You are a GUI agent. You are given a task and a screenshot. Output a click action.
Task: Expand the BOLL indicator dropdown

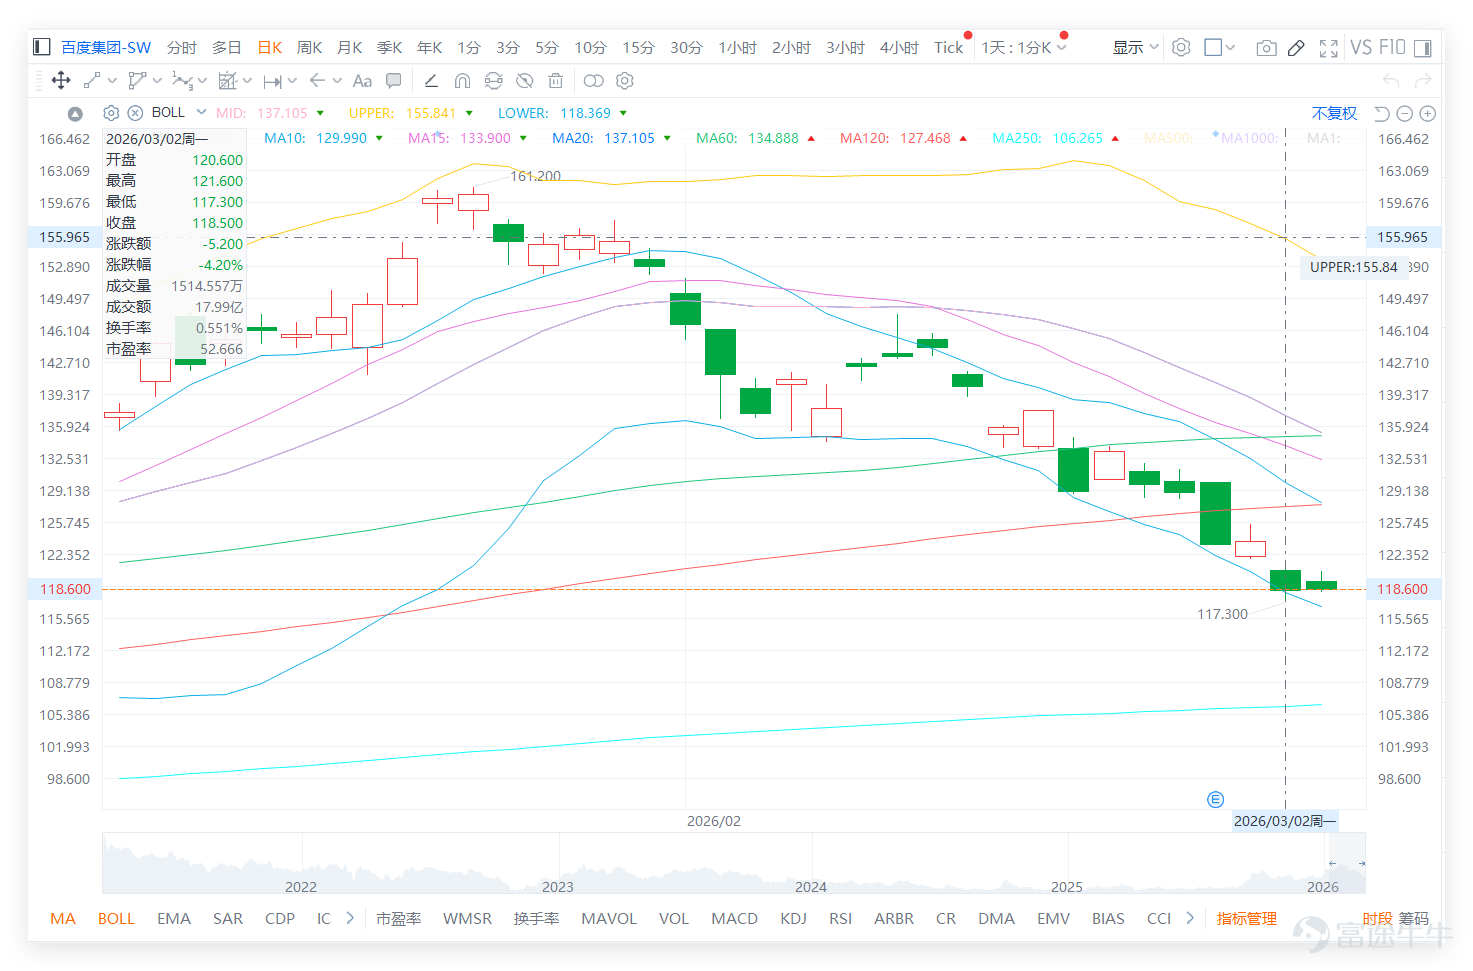[x=201, y=112]
